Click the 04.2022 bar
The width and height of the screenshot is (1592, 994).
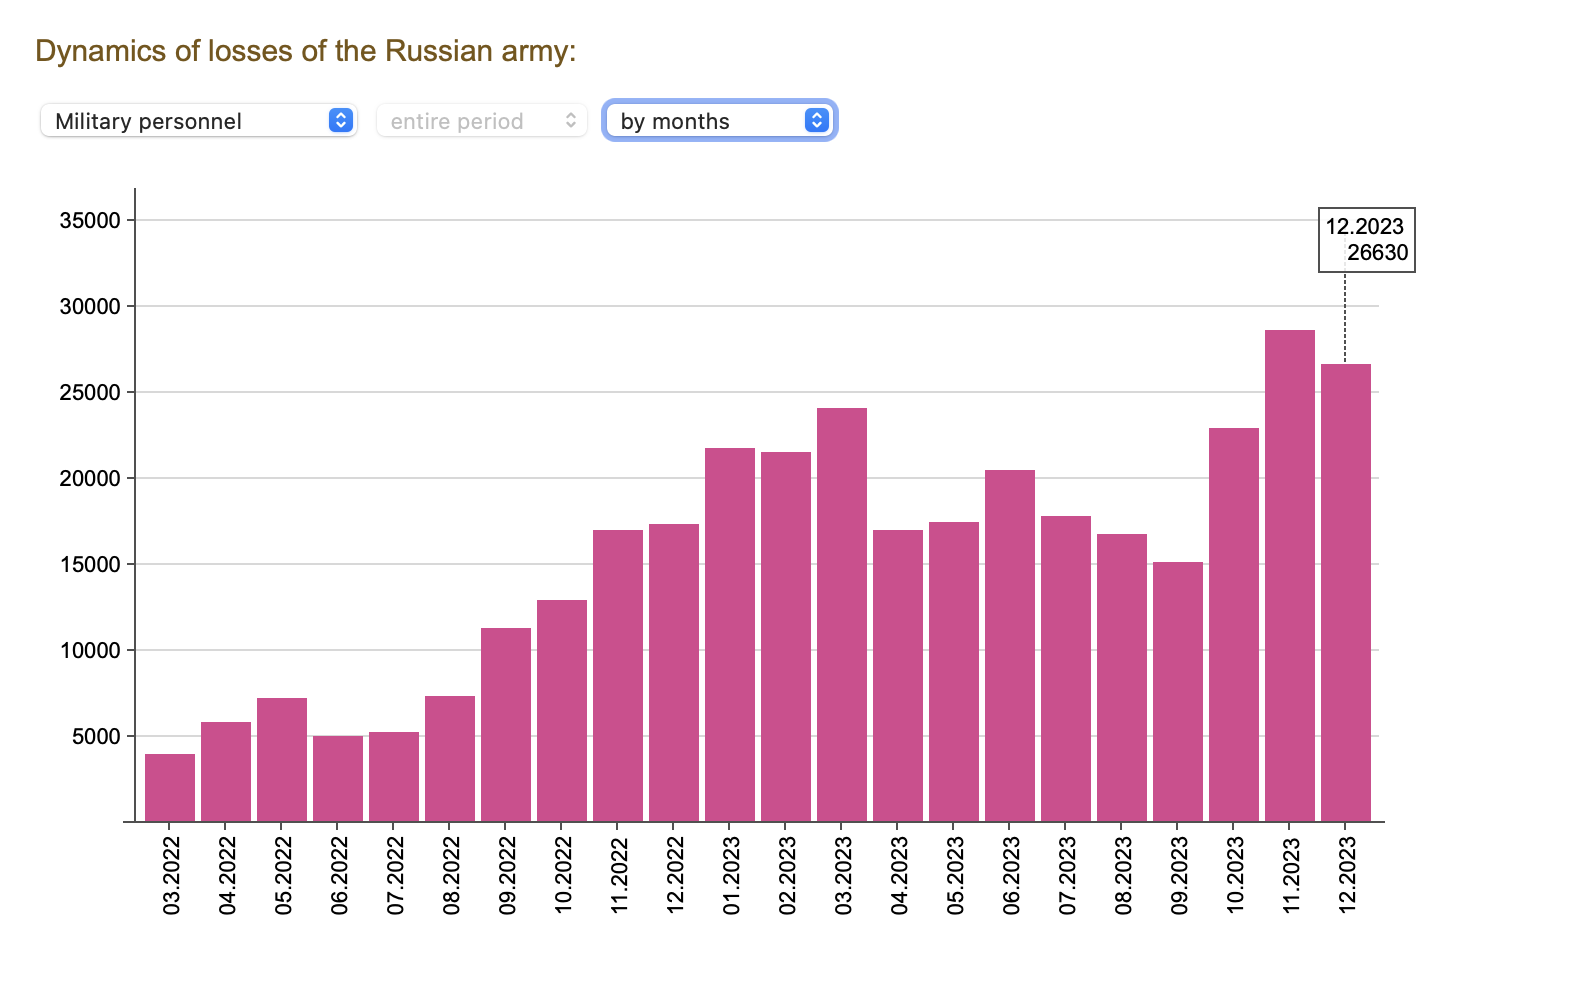226,772
